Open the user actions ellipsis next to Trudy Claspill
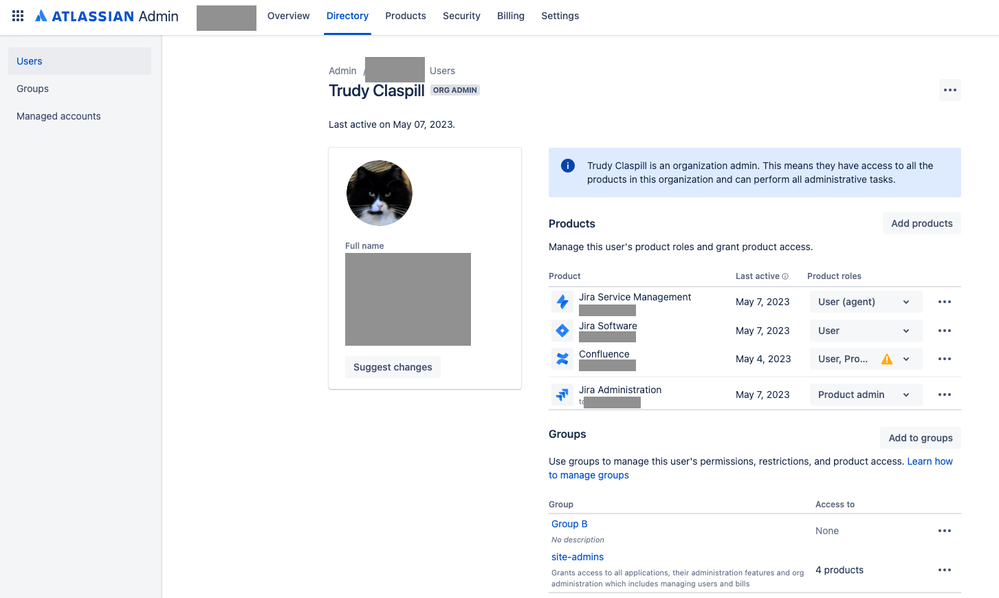This screenshot has width=999, height=598. pyautogui.click(x=950, y=90)
